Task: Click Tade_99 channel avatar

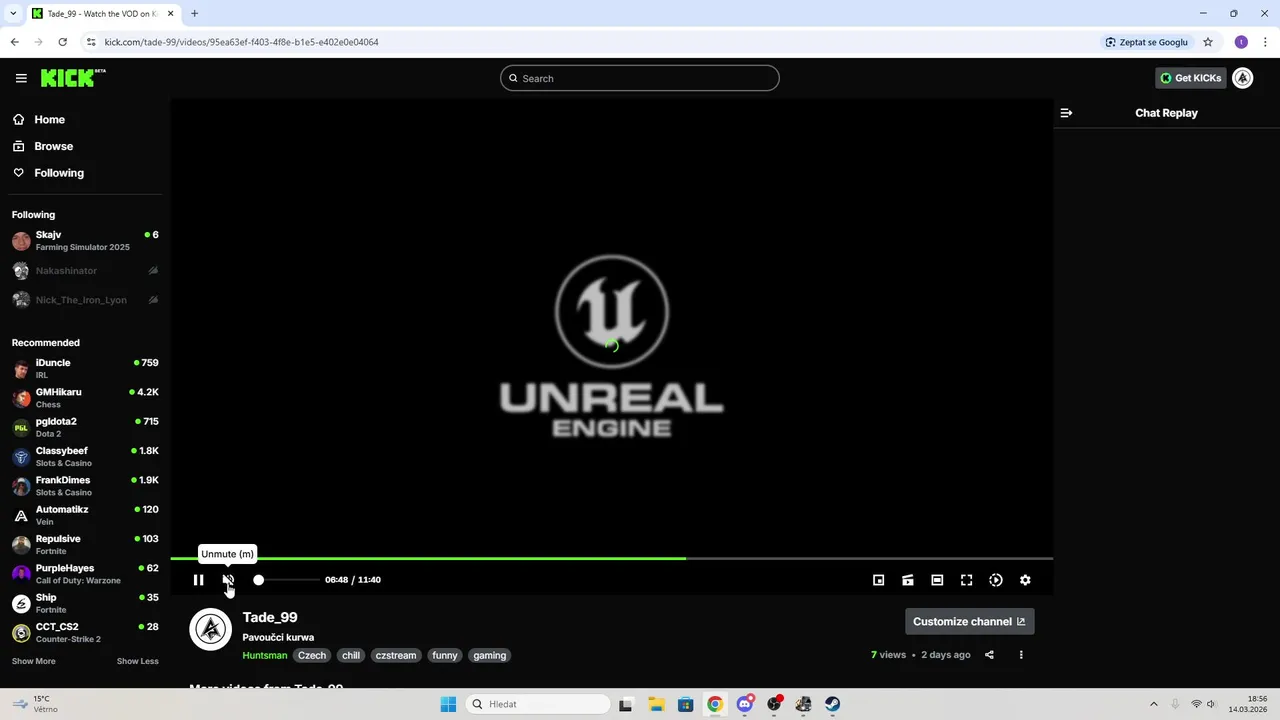Action: pos(210,629)
